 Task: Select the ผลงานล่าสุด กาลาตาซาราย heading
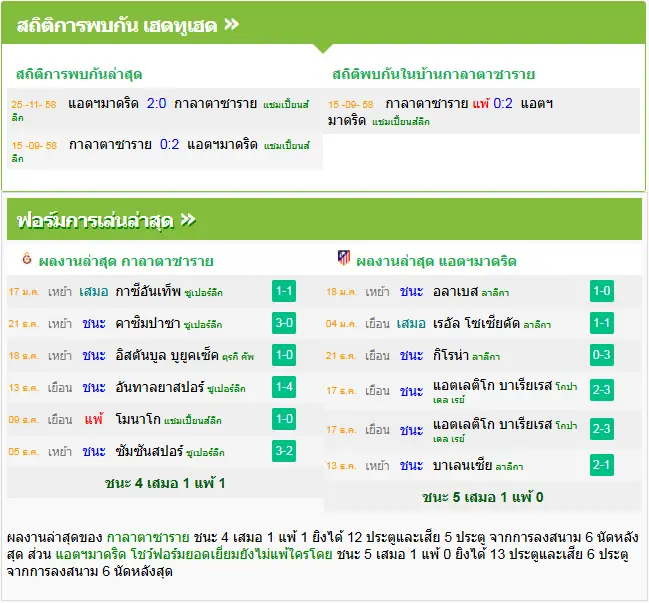pos(126,261)
